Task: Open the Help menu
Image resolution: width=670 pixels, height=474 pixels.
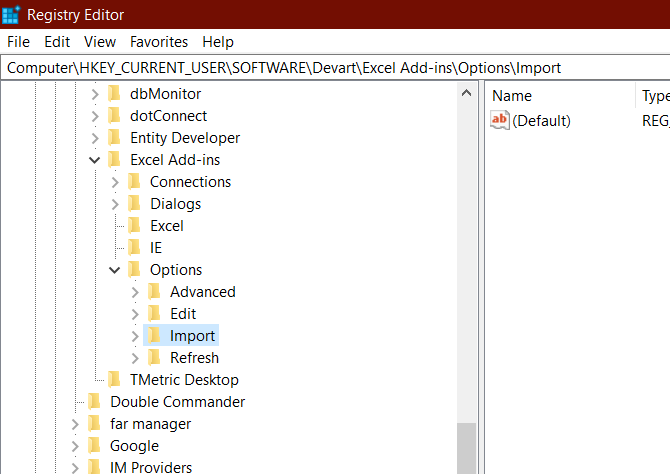Action: click(218, 42)
